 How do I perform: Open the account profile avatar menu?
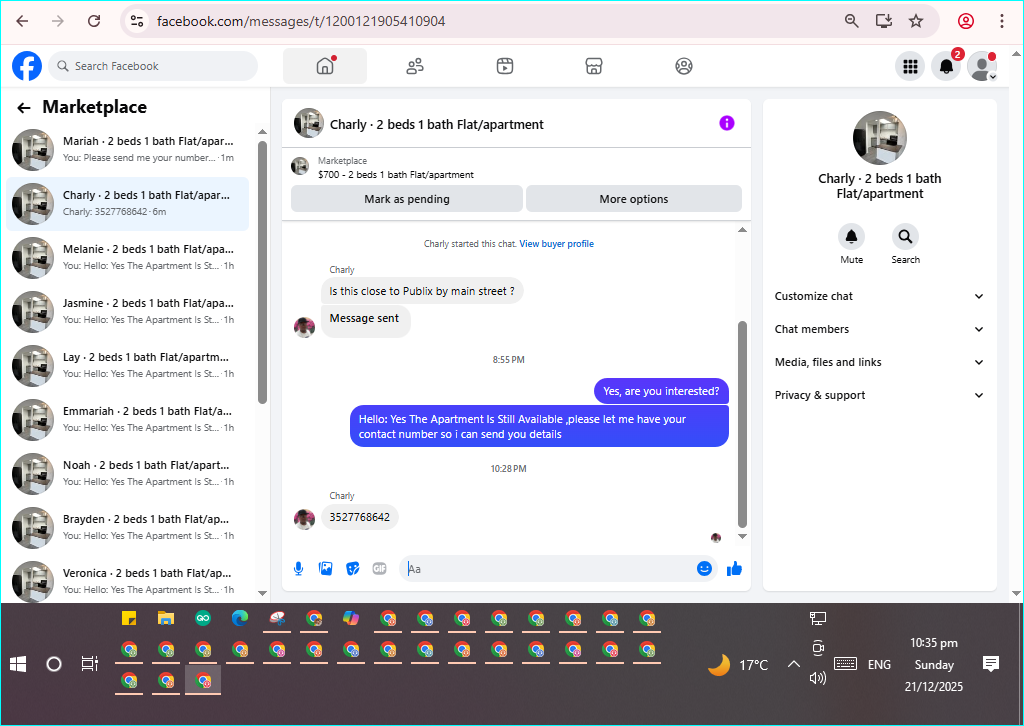pyautogui.click(x=982, y=66)
